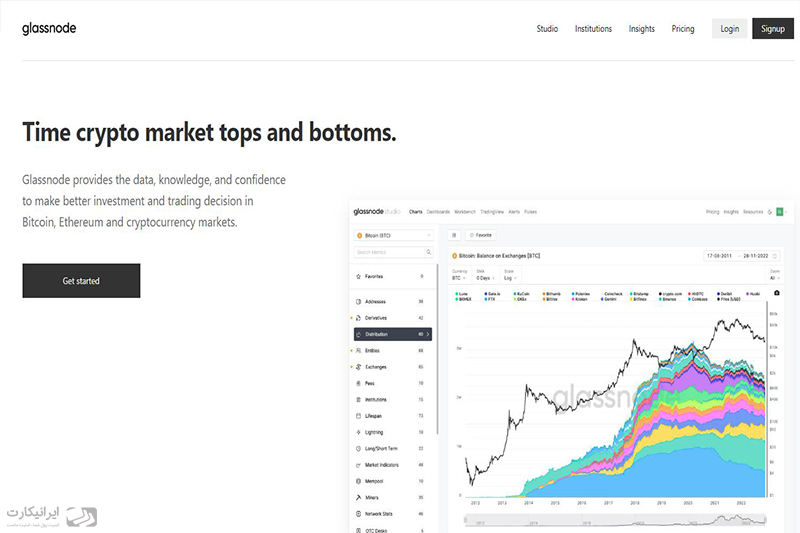The image size is (800, 533).
Task: Mark chart with Favorite button
Action: 481,235
